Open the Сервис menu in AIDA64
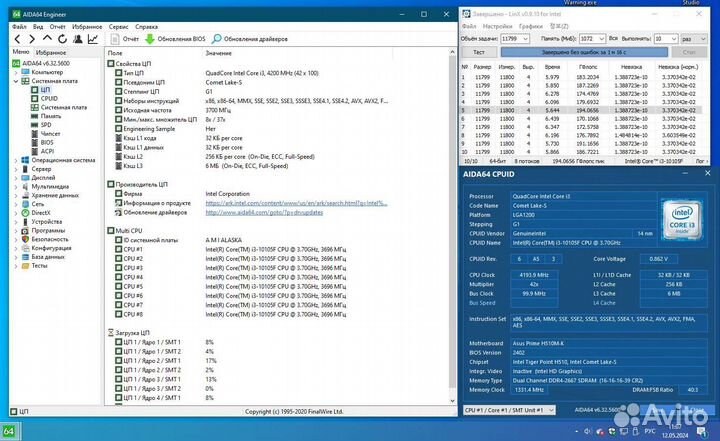This screenshot has width=720, height=441. [x=118, y=27]
